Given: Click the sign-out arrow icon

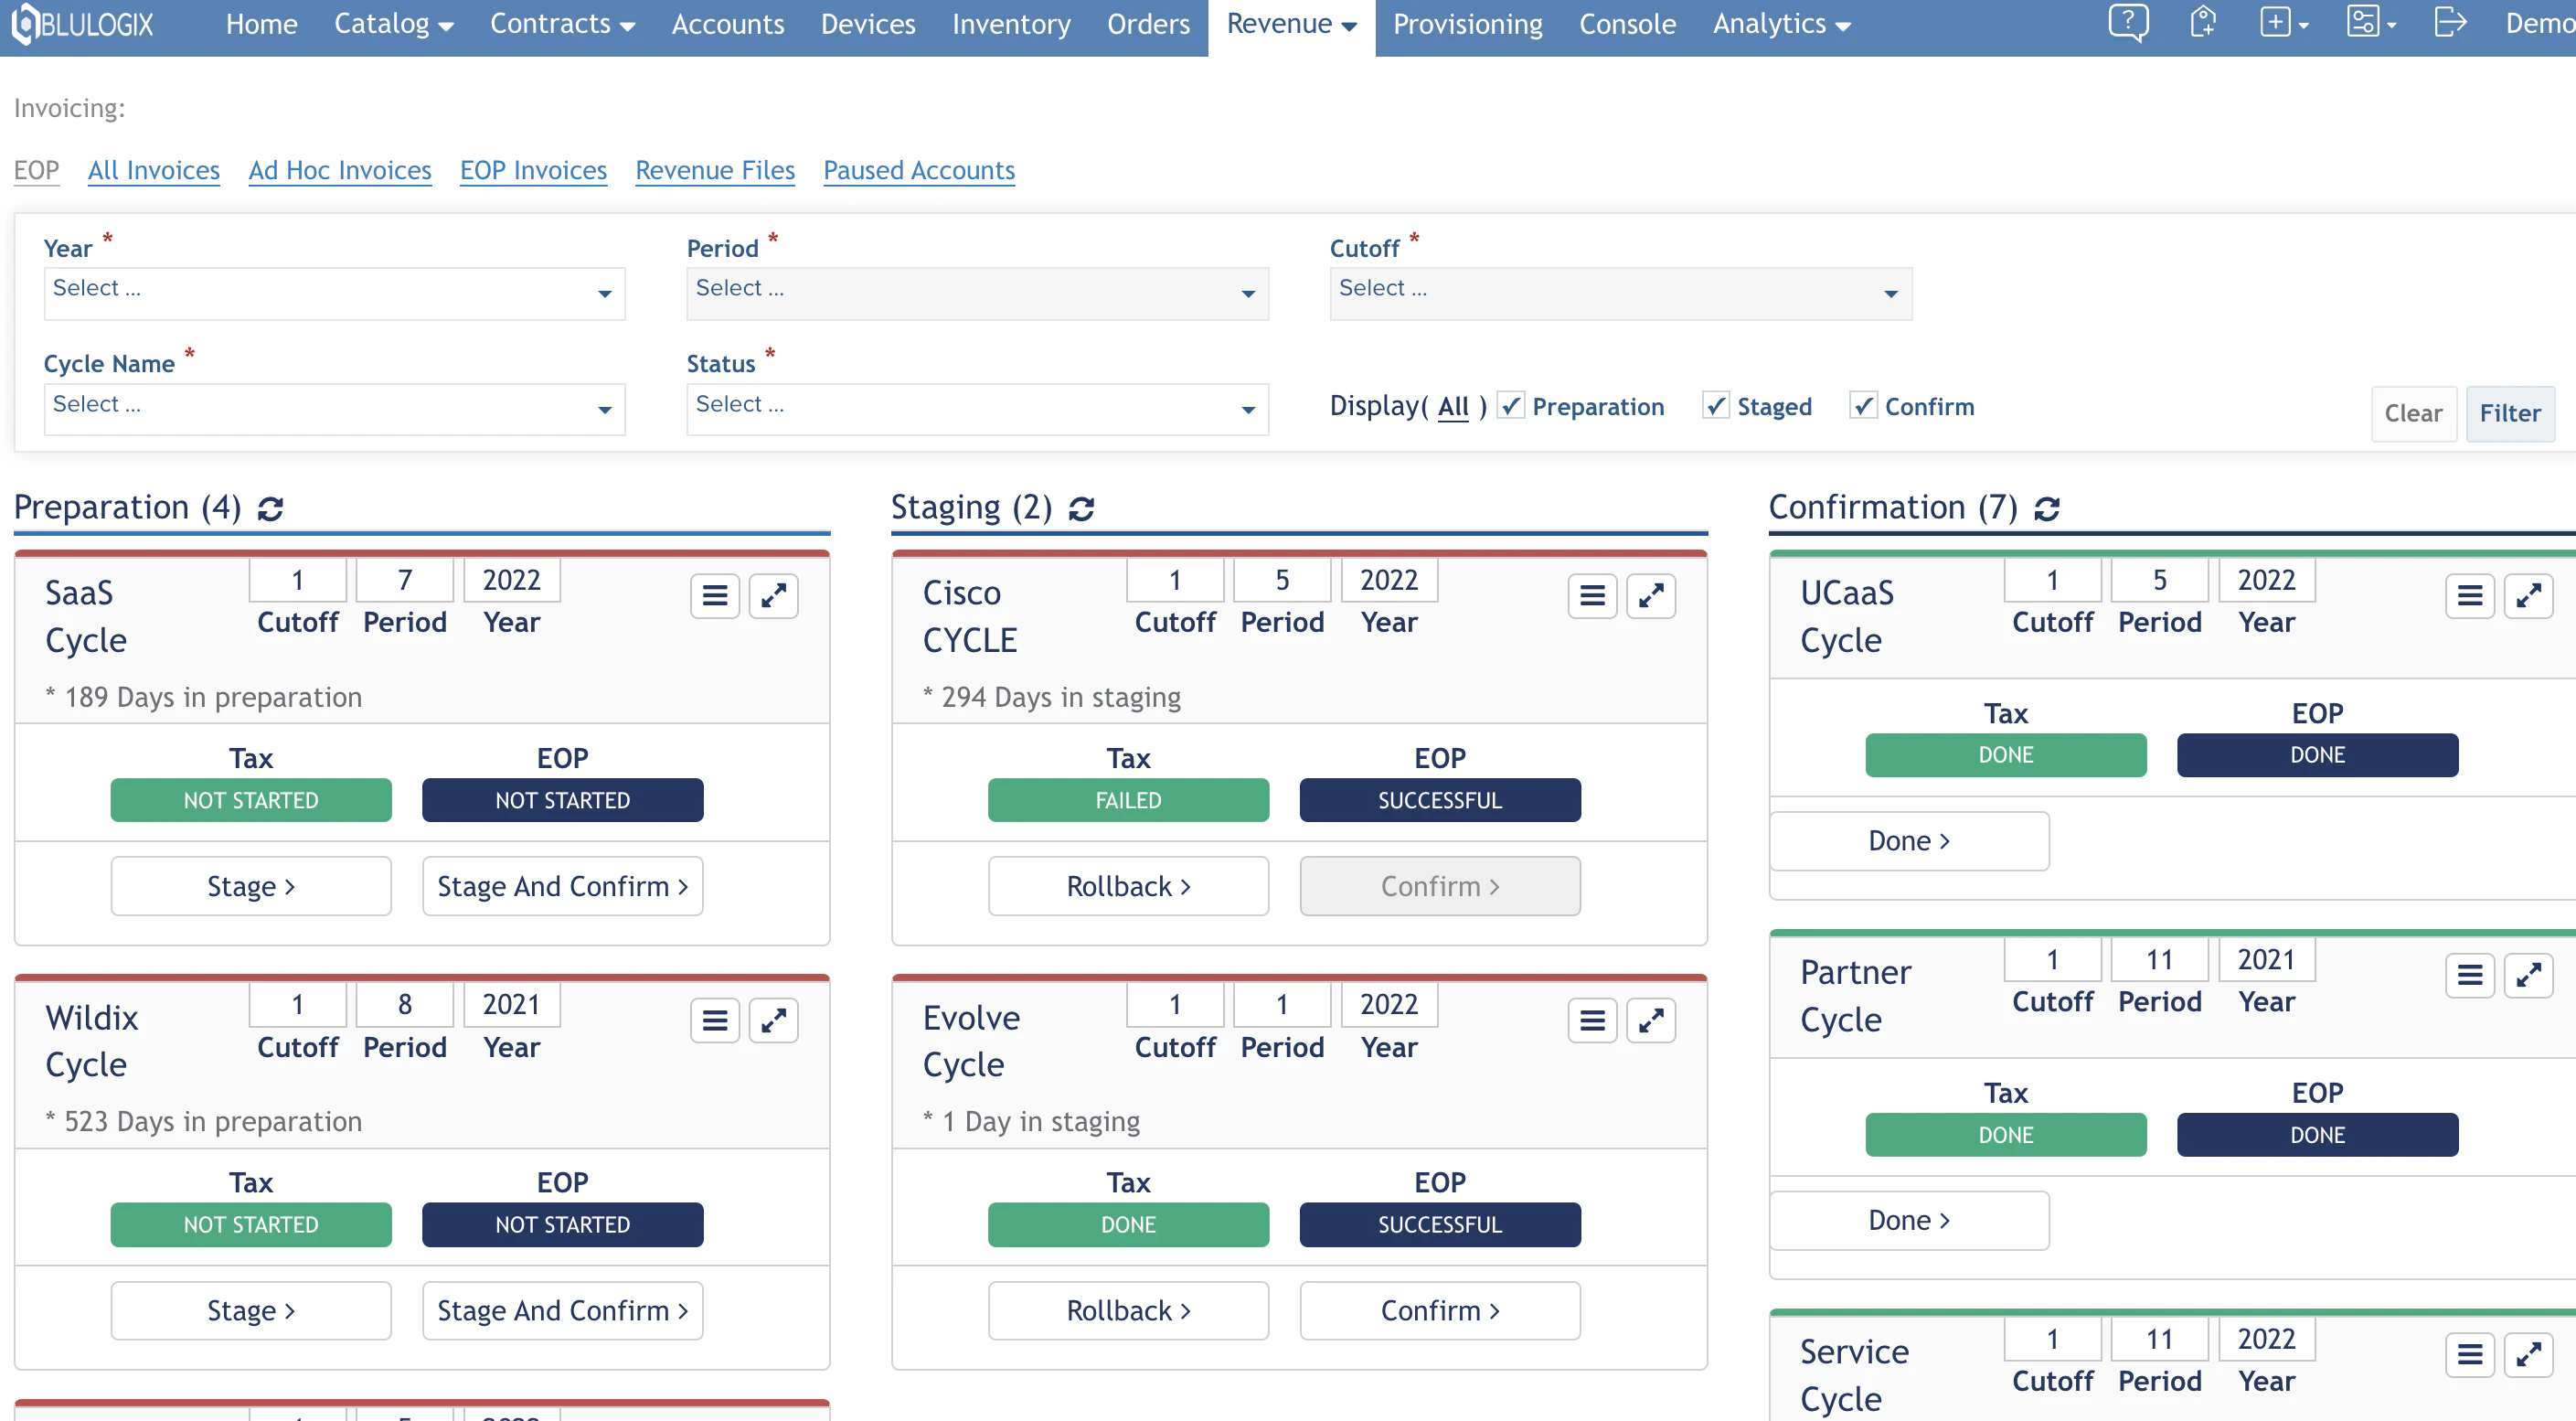Looking at the screenshot, I should [2451, 23].
